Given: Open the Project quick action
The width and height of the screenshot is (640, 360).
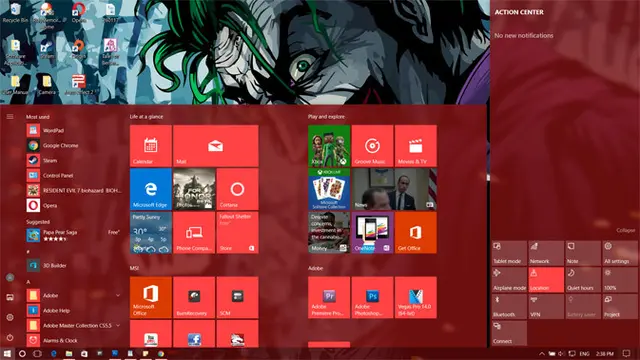Looking at the screenshot, I should pyautogui.click(x=620, y=306).
